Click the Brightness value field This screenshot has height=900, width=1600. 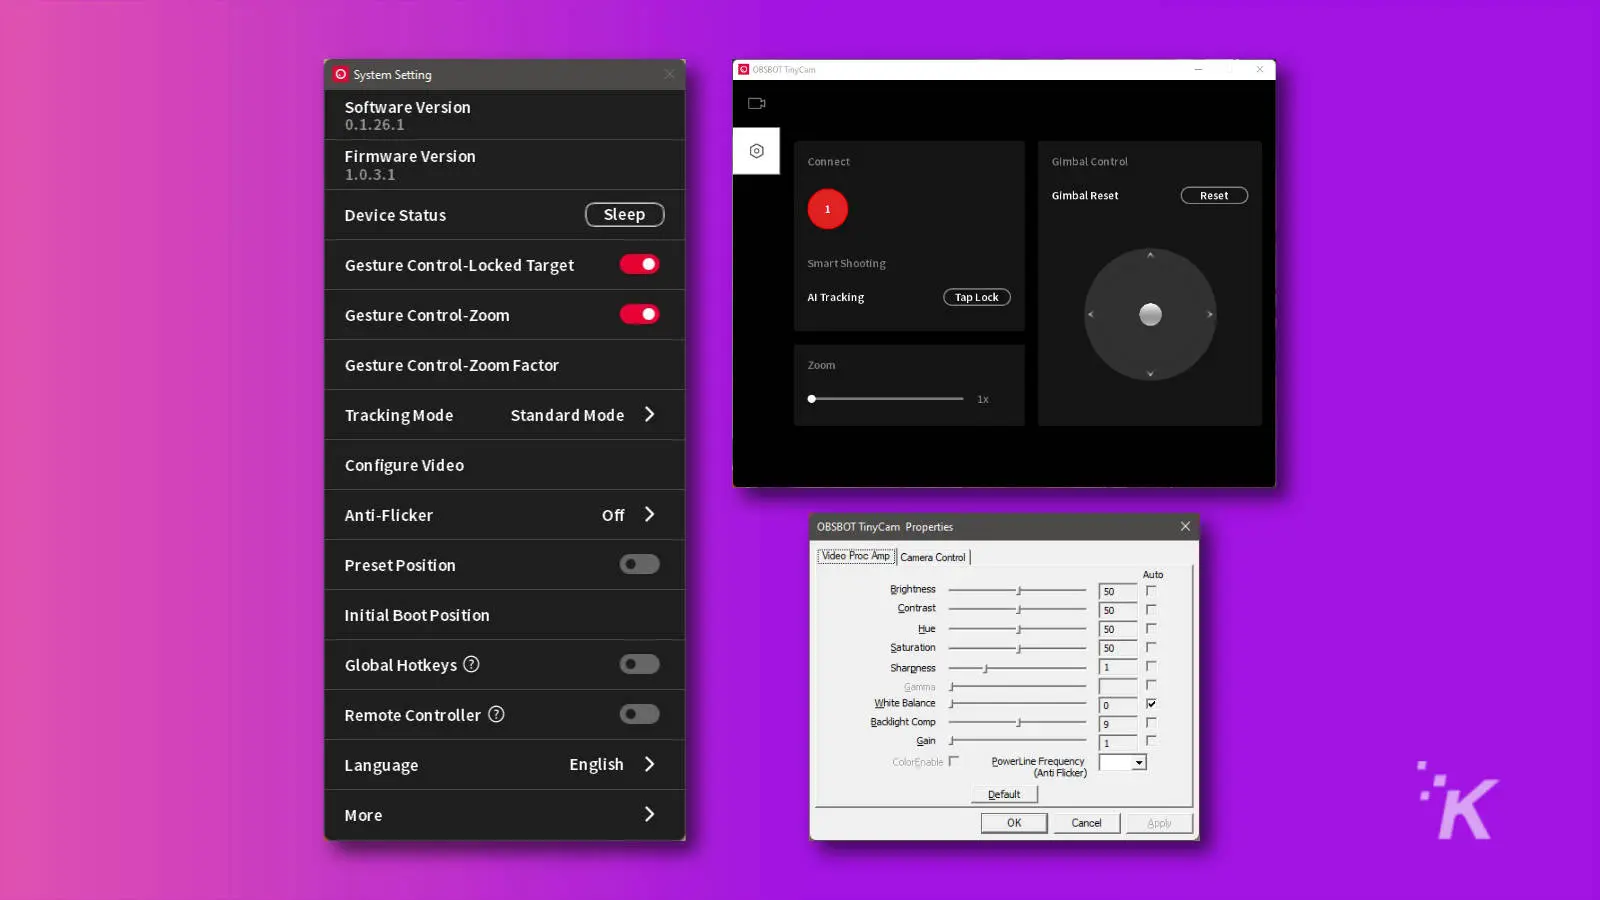tap(1118, 591)
